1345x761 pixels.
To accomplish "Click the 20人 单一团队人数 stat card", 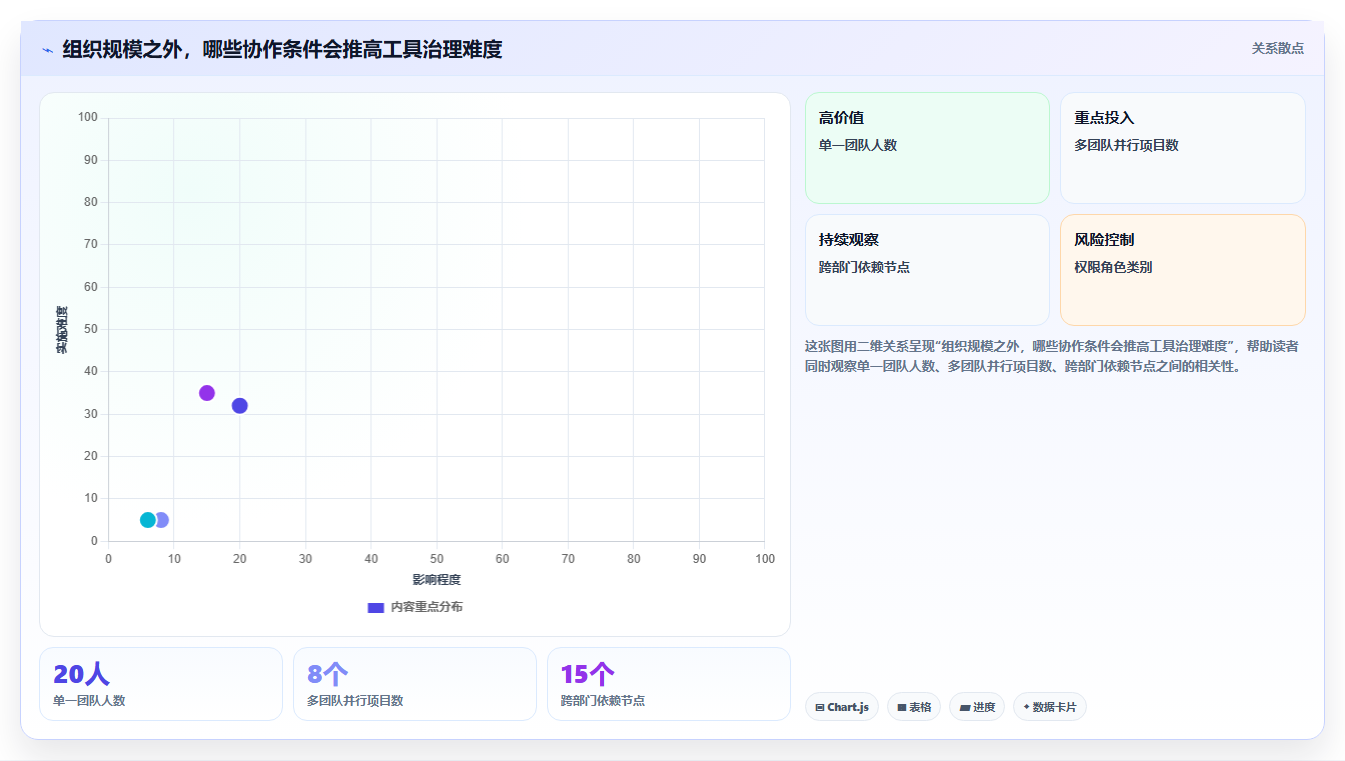I will point(161,684).
